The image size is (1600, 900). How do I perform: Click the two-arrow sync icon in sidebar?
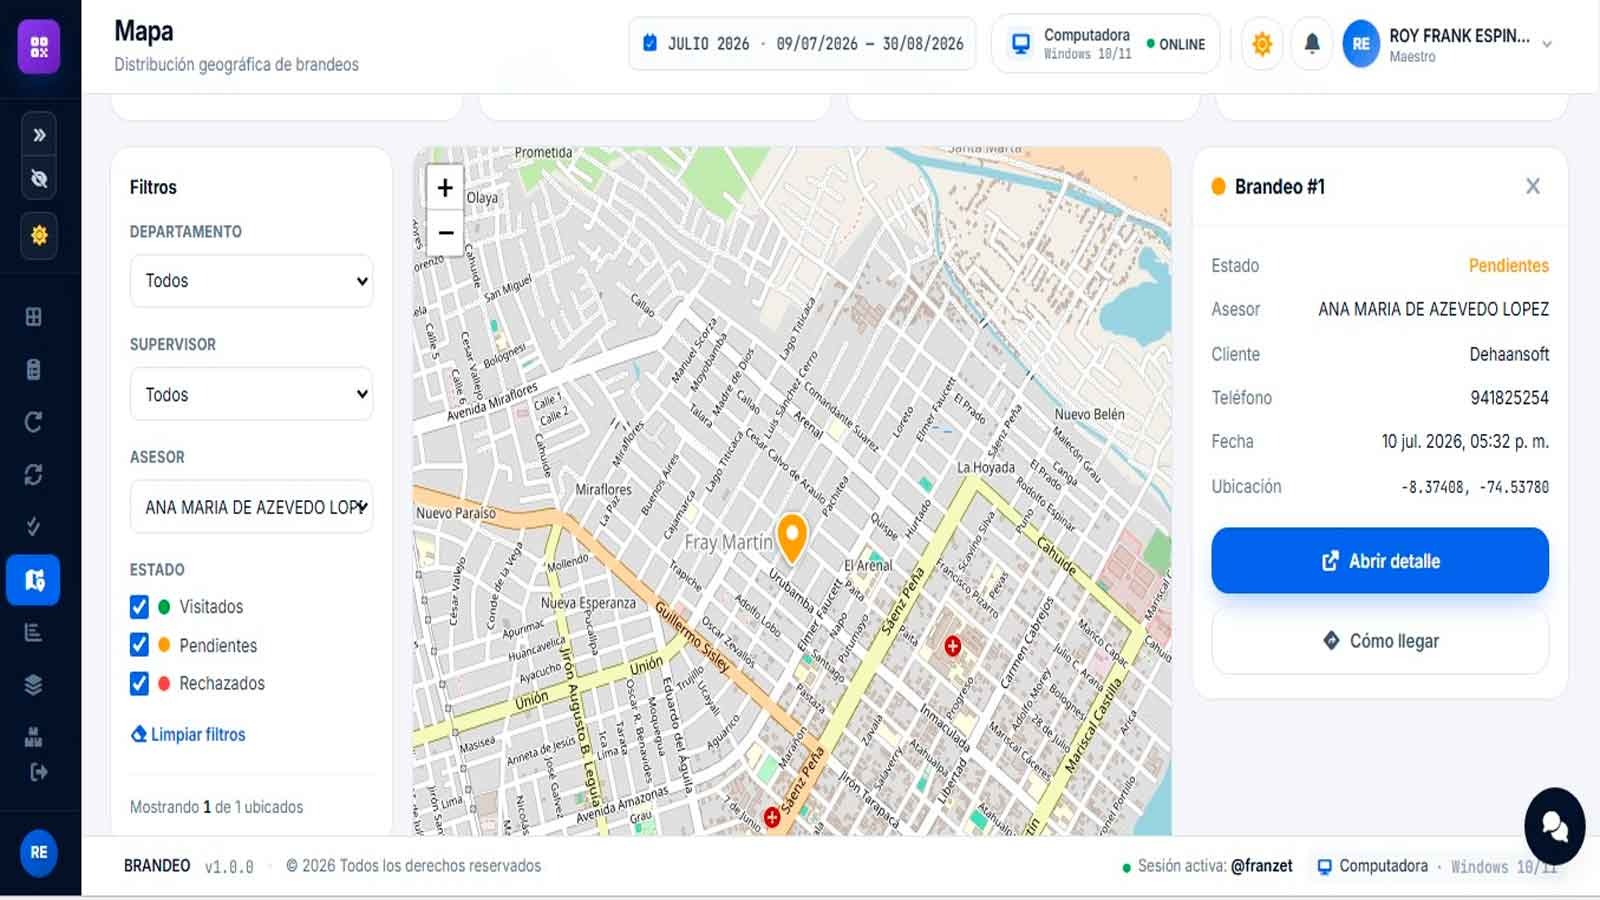pyautogui.click(x=33, y=474)
